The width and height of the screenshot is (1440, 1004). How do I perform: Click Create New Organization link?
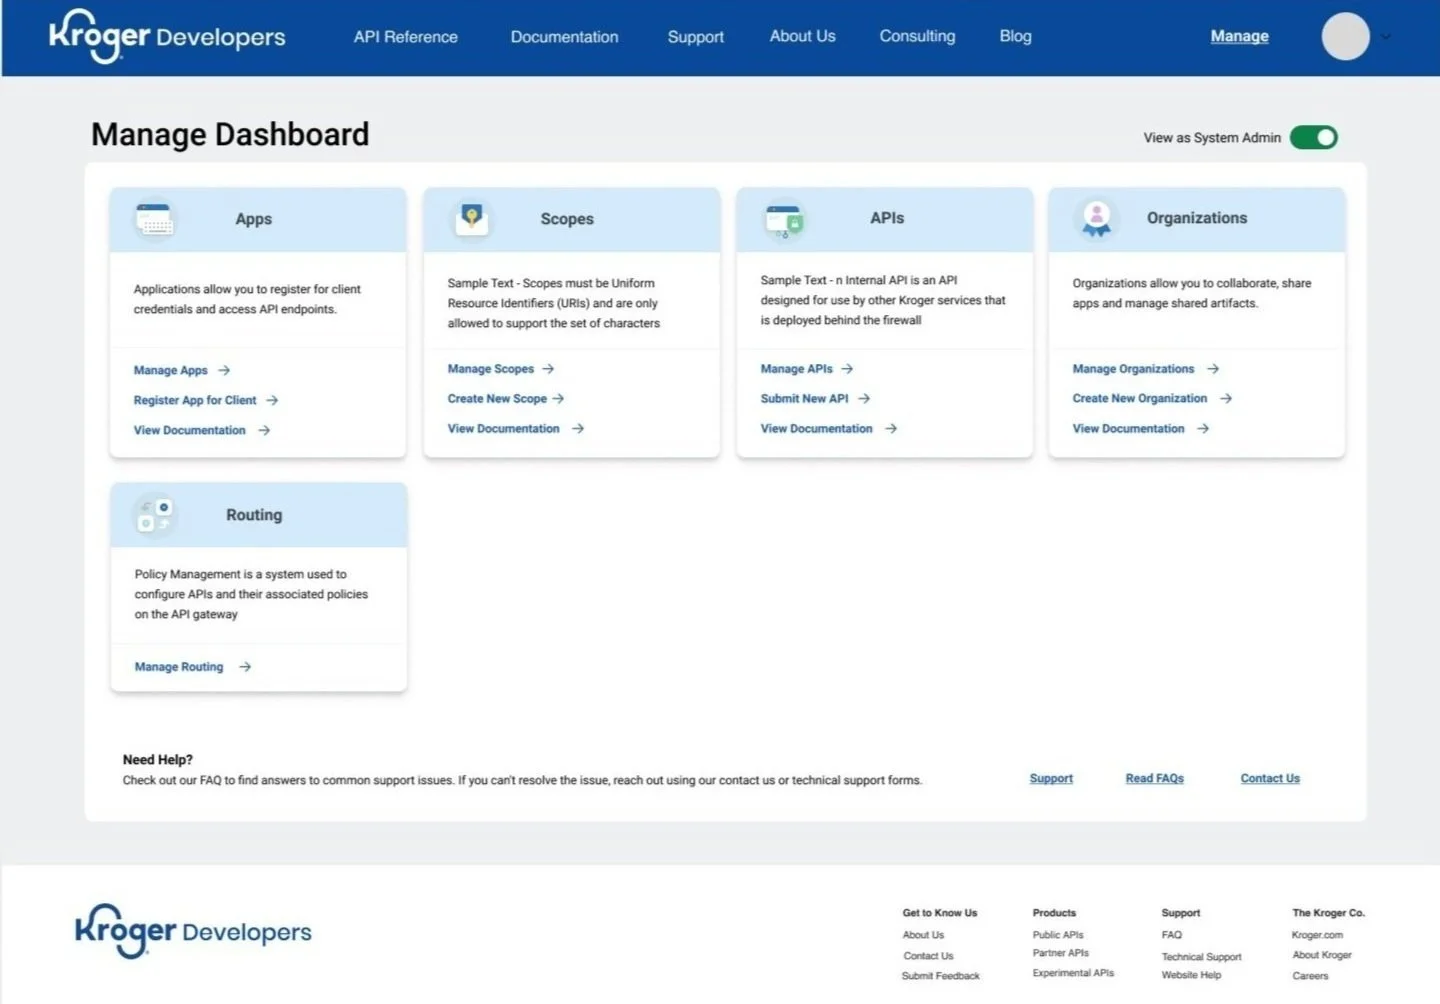[x=1140, y=398]
